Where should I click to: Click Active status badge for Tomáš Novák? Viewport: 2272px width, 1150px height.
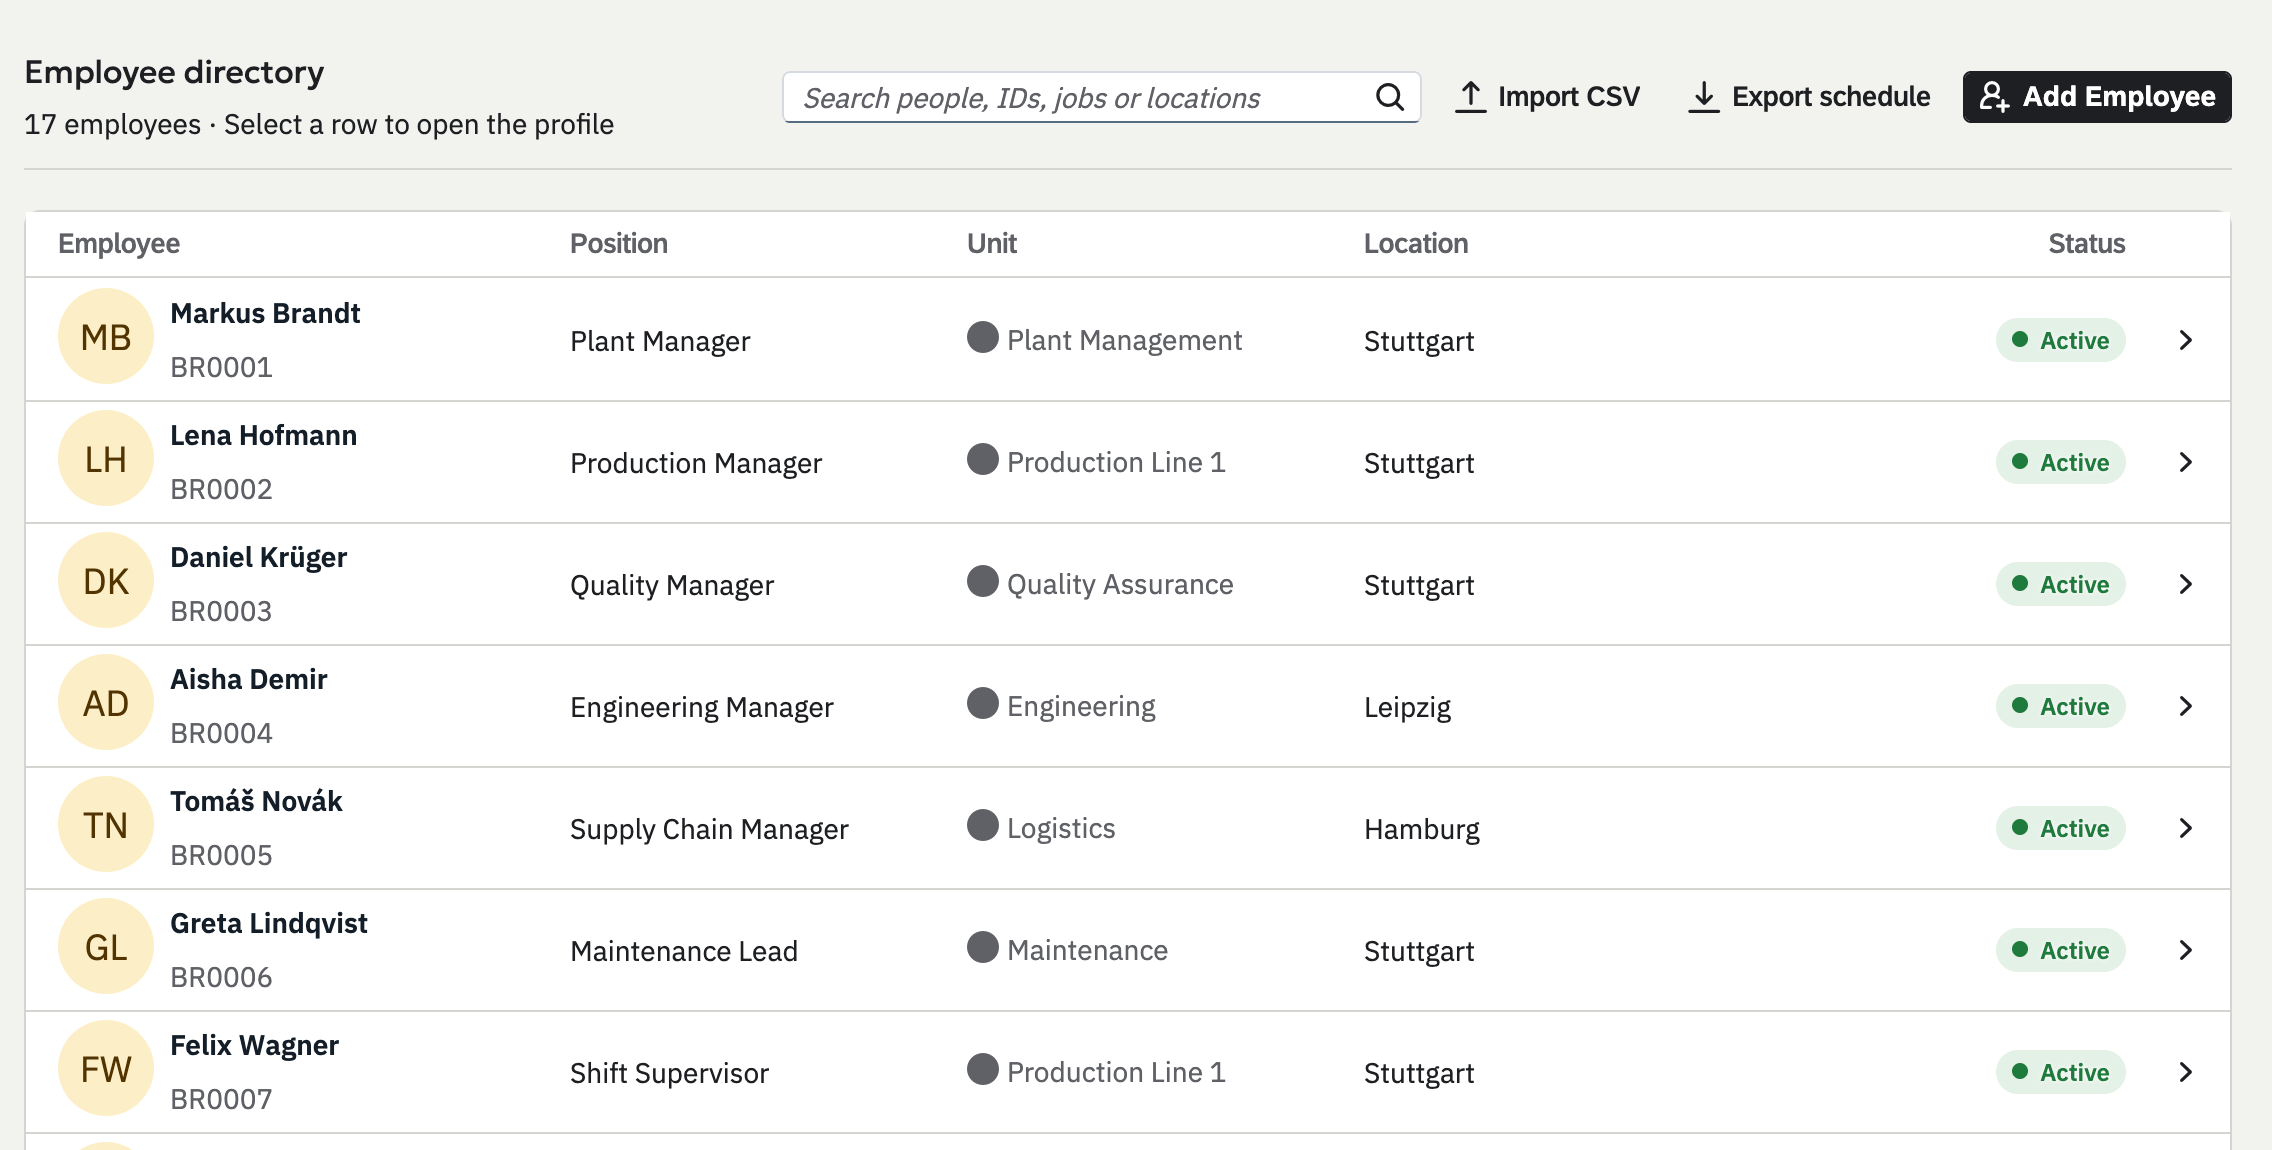click(x=2061, y=828)
